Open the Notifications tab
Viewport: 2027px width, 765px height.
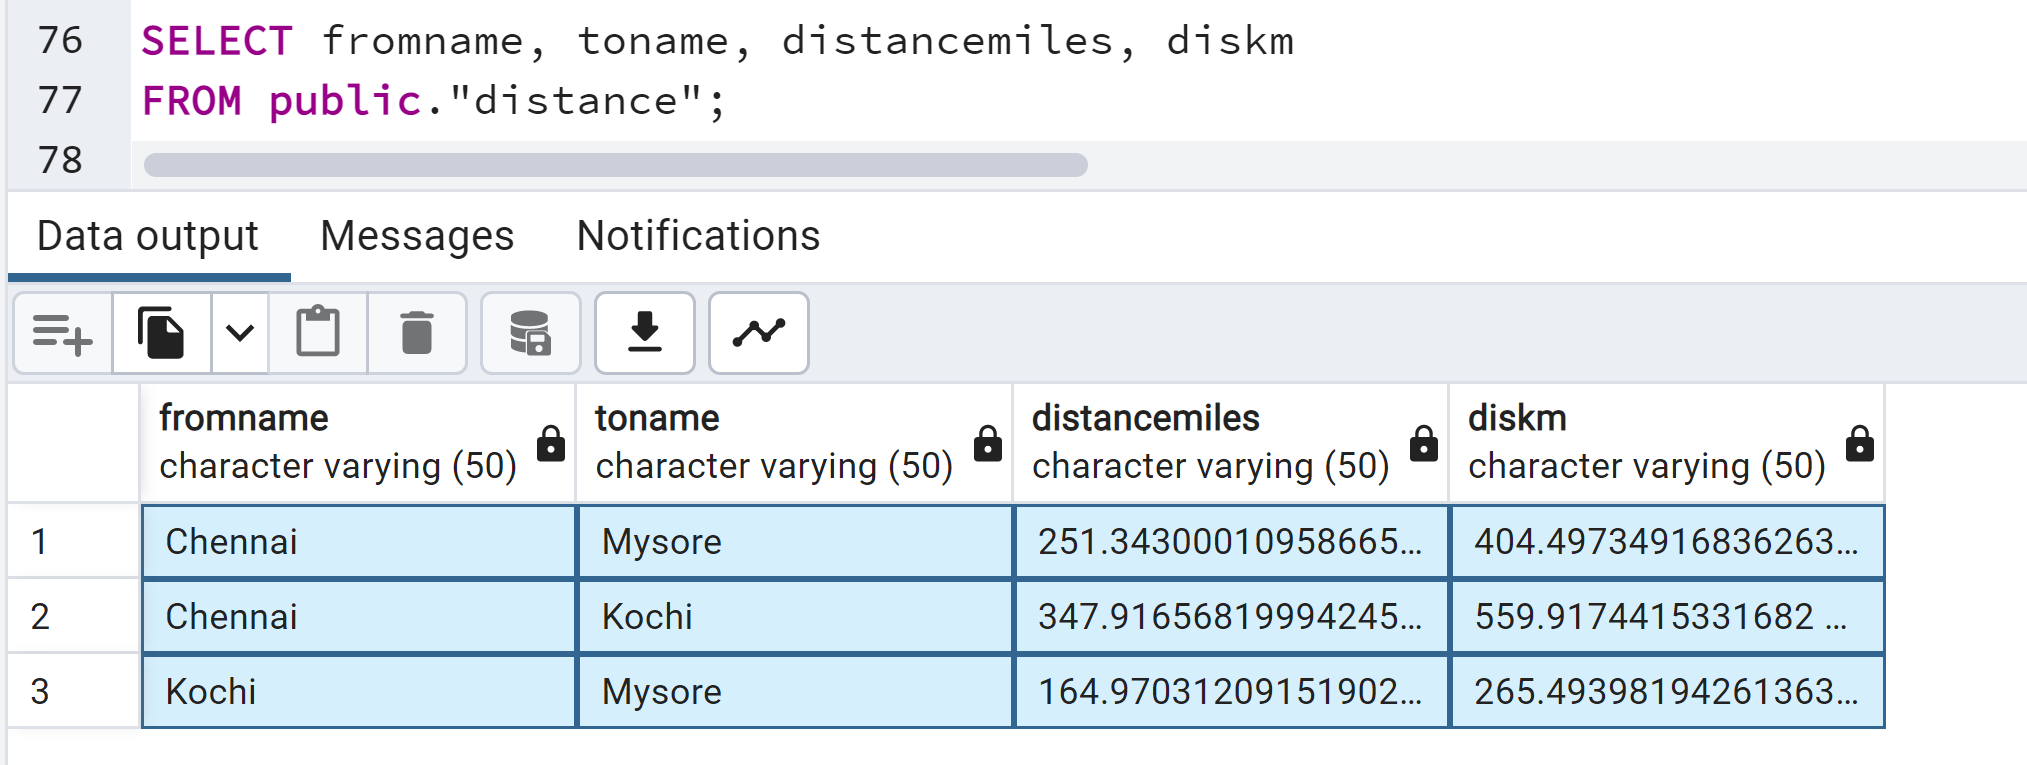tap(698, 236)
